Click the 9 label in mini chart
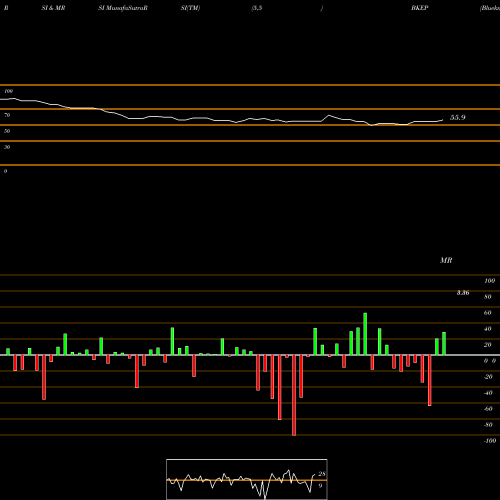The image size is (500, 500). (320, 486)
